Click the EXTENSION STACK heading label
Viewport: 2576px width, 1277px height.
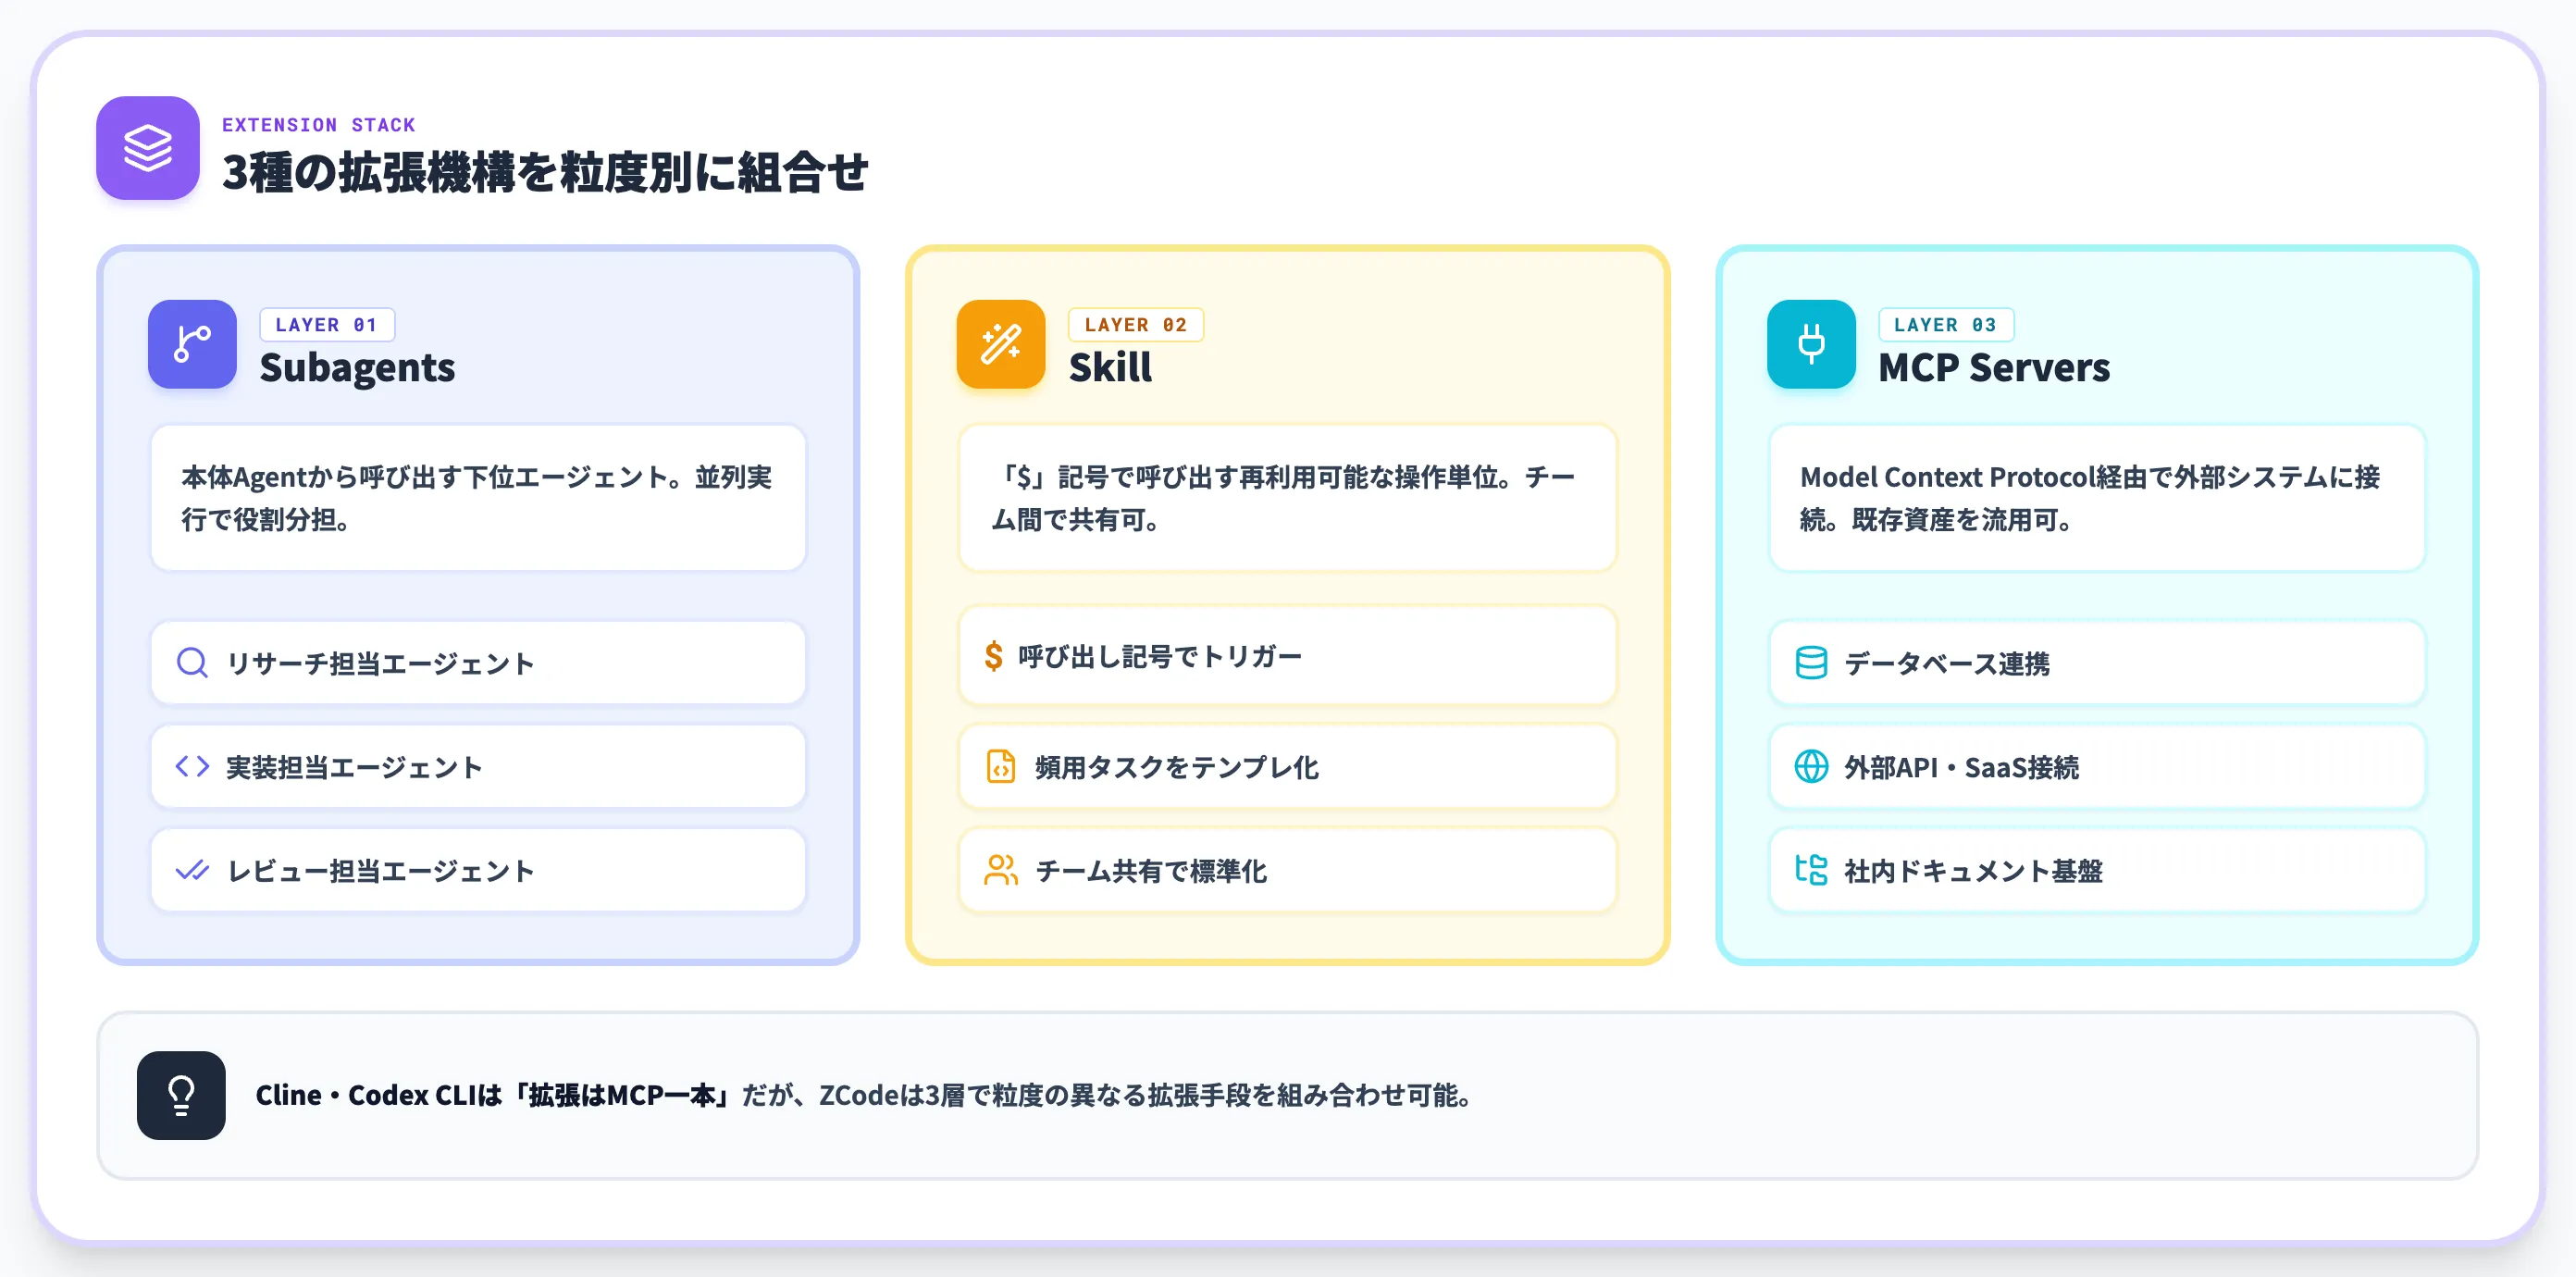coord(318,125)
